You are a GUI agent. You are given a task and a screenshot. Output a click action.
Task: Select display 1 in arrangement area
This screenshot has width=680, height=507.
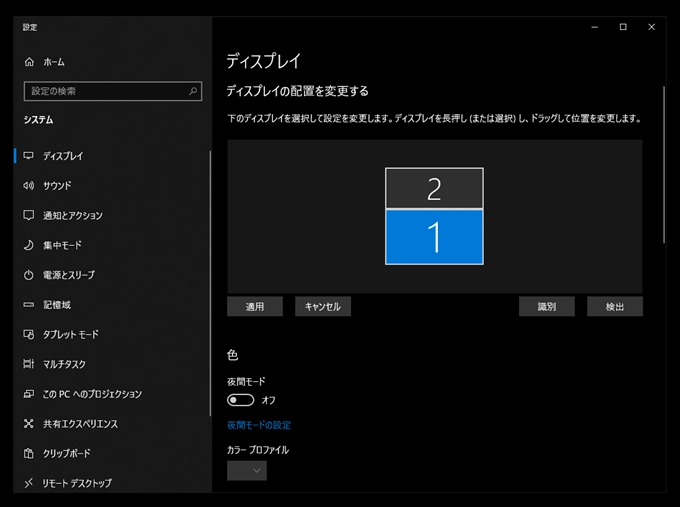click(x=434, y=237)
